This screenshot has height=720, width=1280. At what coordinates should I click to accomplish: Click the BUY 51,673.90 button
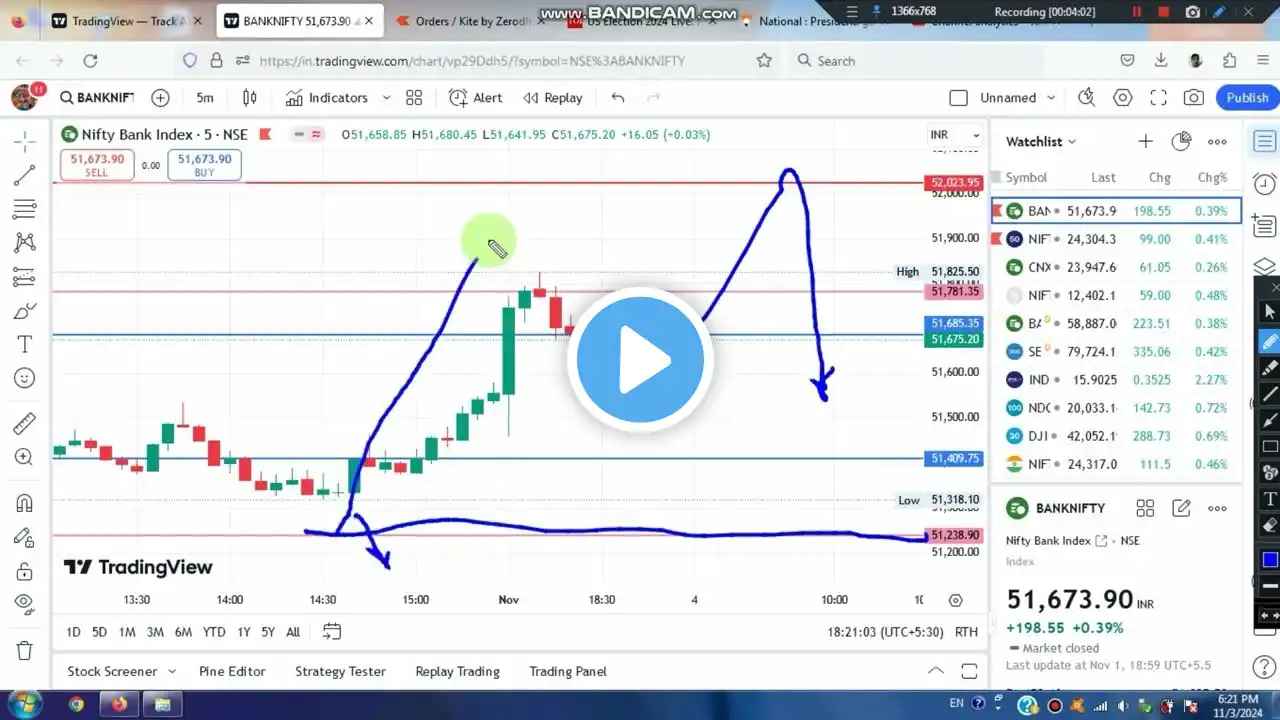point(204,165)
